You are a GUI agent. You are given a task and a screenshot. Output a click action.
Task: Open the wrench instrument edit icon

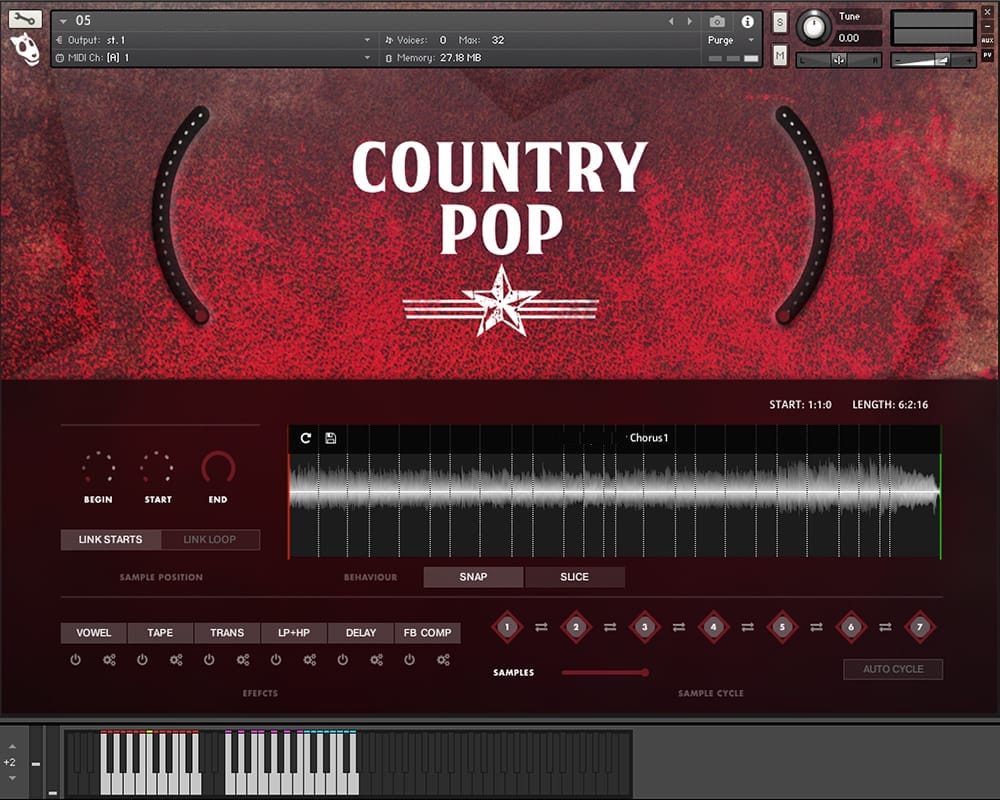(x=25, y=18)
